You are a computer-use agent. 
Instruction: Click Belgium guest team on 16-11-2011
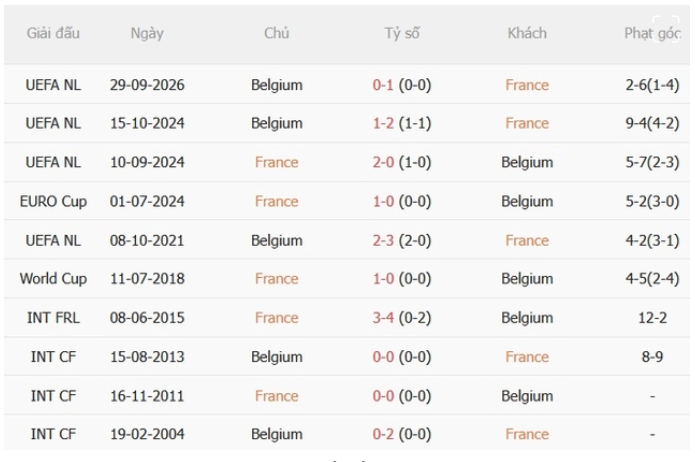tap(527, 396)
